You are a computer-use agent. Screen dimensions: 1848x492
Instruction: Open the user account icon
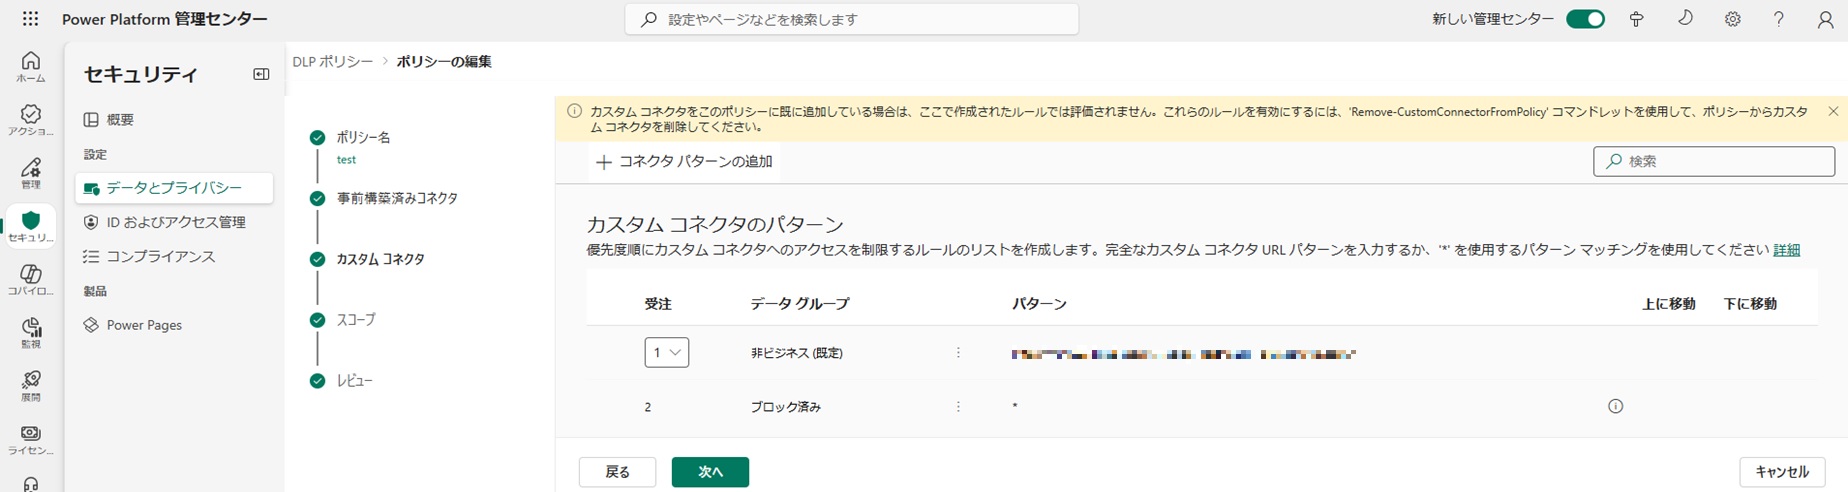coord(1825,19)
